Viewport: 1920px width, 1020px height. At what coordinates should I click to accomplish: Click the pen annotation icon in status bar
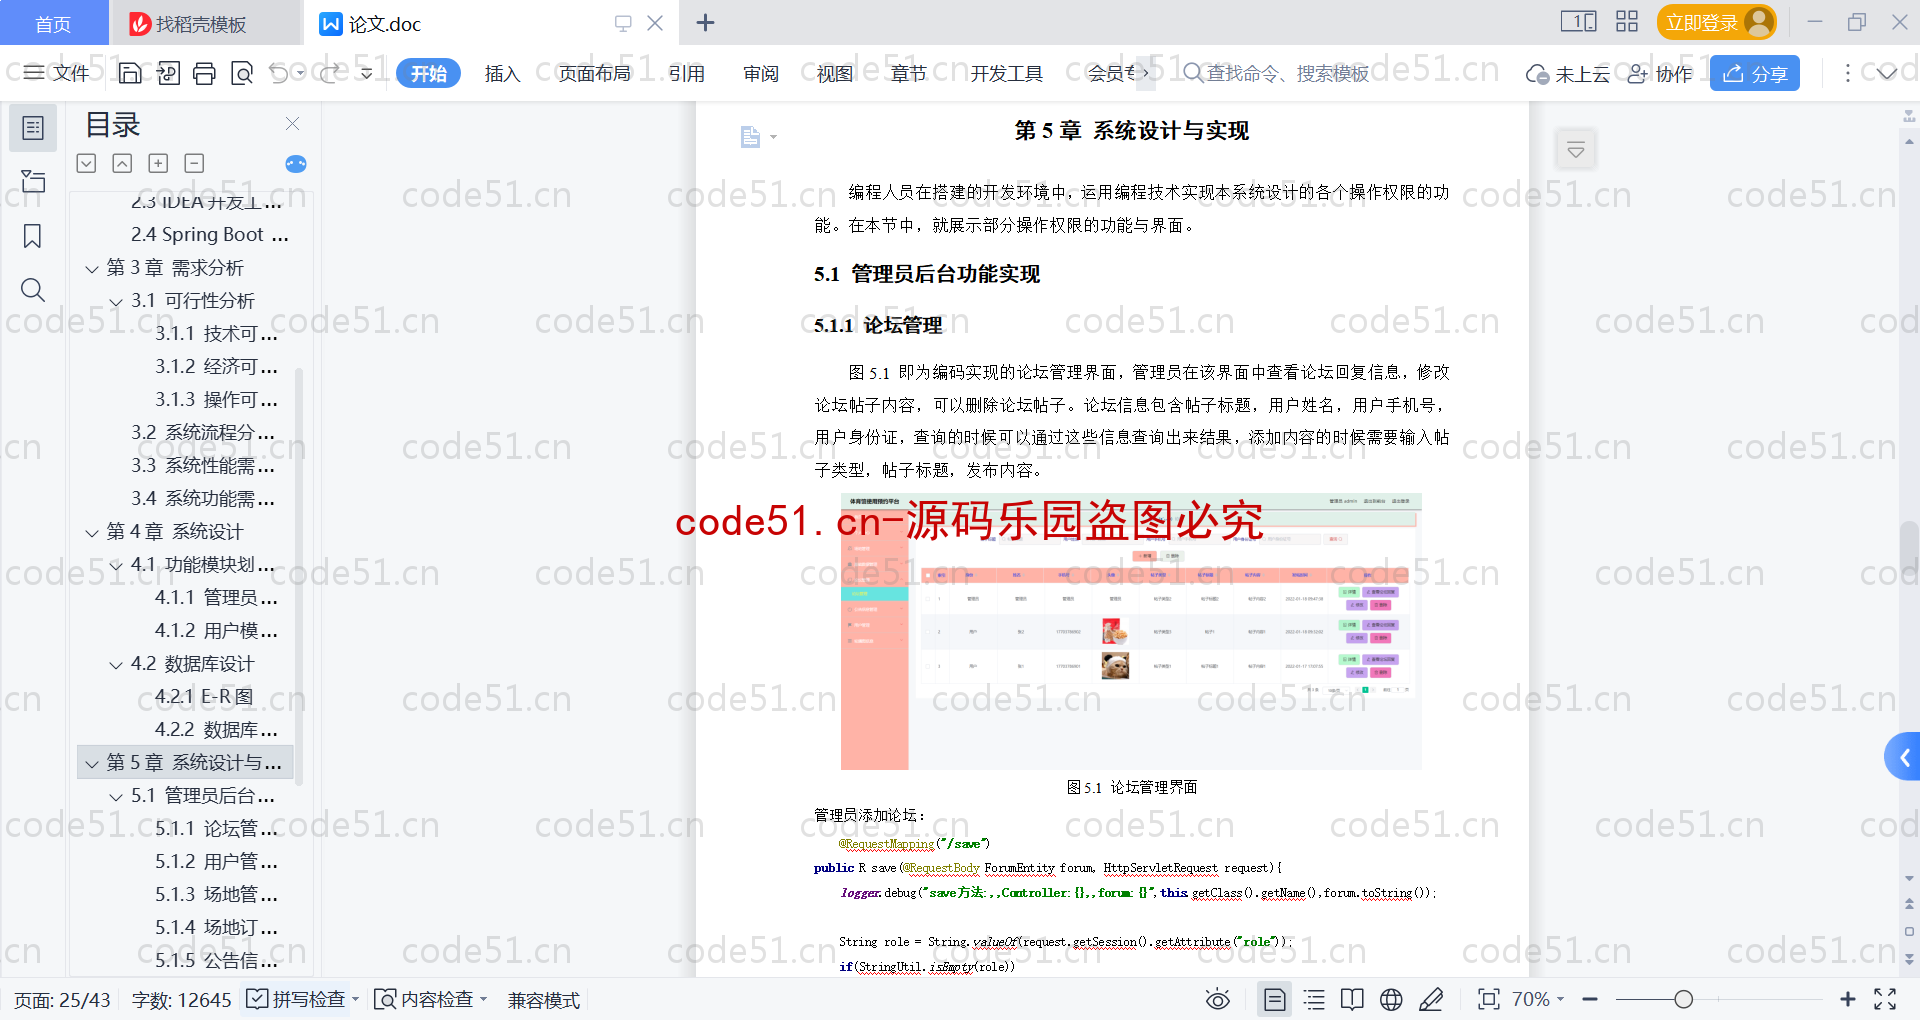pyautogui.click(x=1431, y=999)
